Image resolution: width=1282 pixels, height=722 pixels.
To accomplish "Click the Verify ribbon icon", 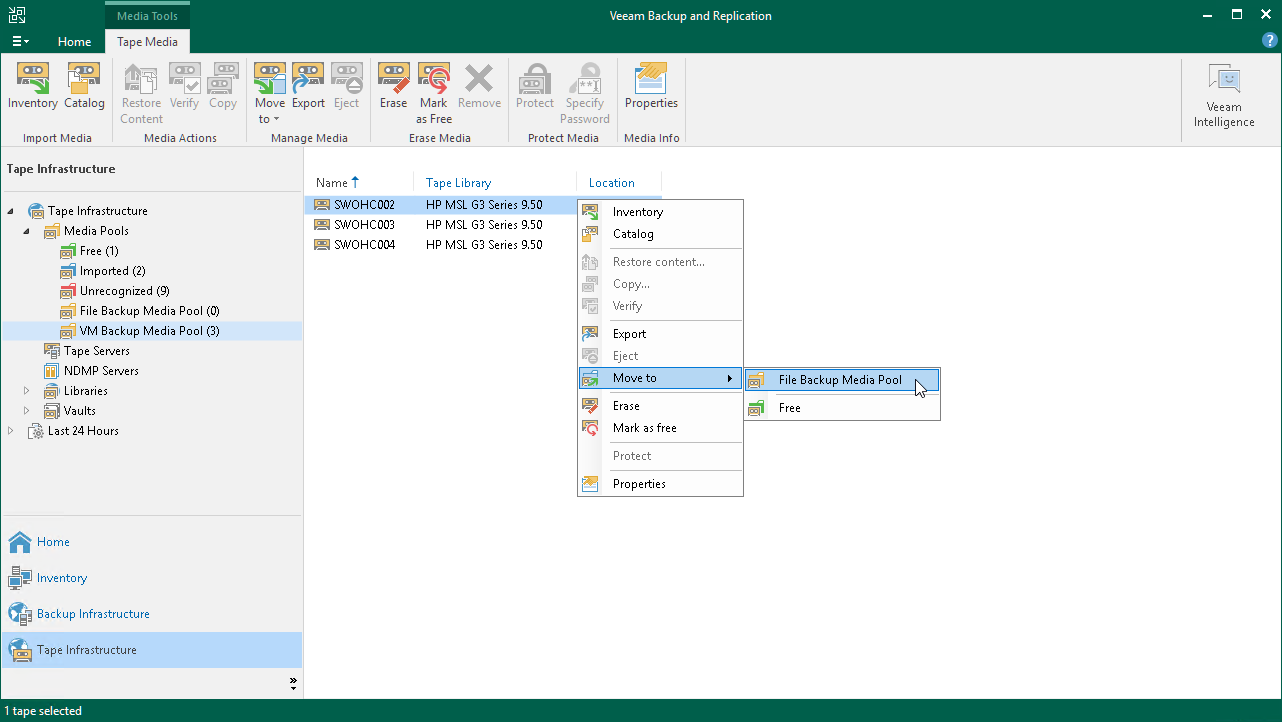I will [x=184, y=87].
